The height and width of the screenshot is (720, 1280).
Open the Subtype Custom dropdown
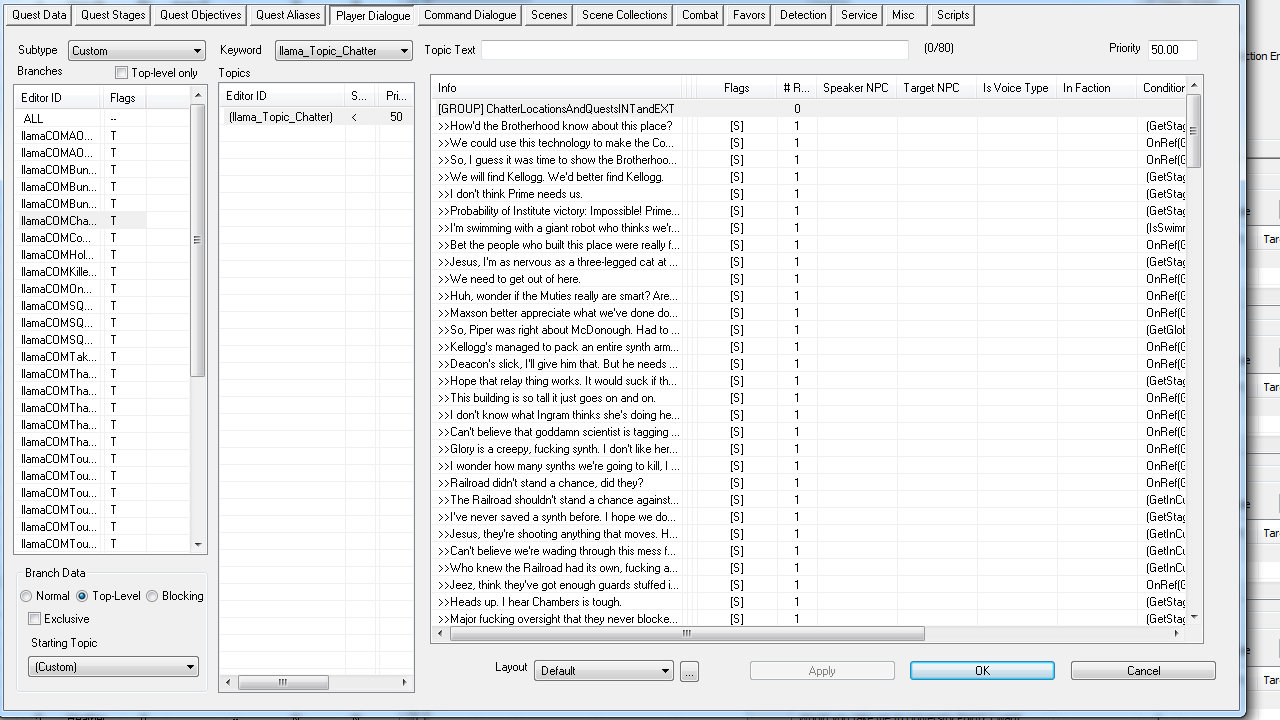(137, 51)
